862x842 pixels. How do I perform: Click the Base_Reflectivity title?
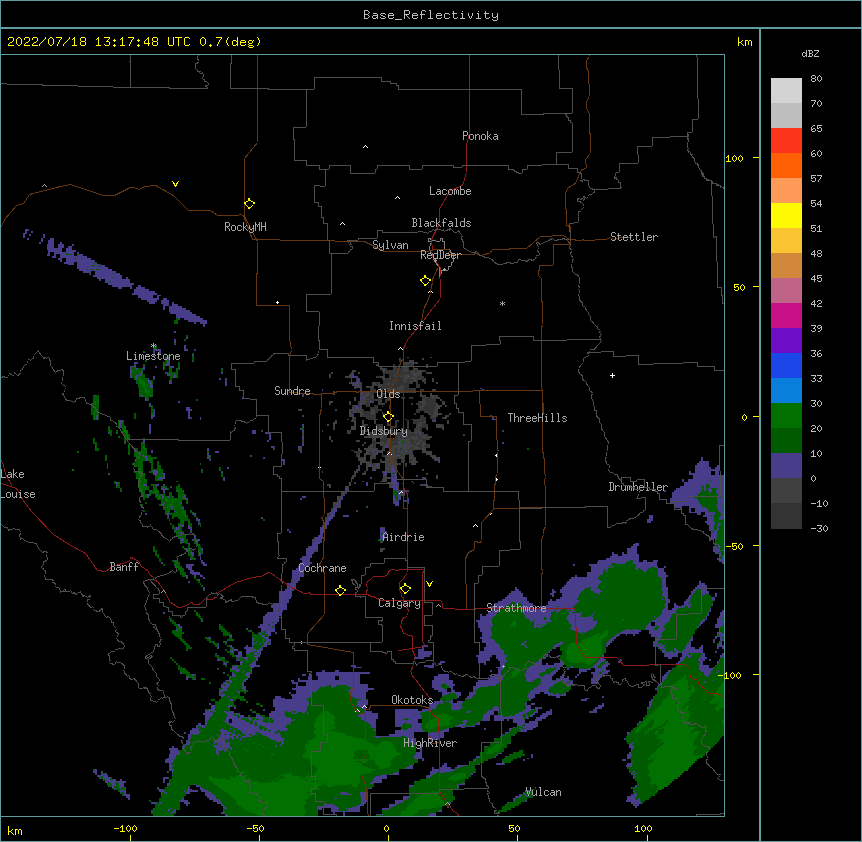pos(431,15)
